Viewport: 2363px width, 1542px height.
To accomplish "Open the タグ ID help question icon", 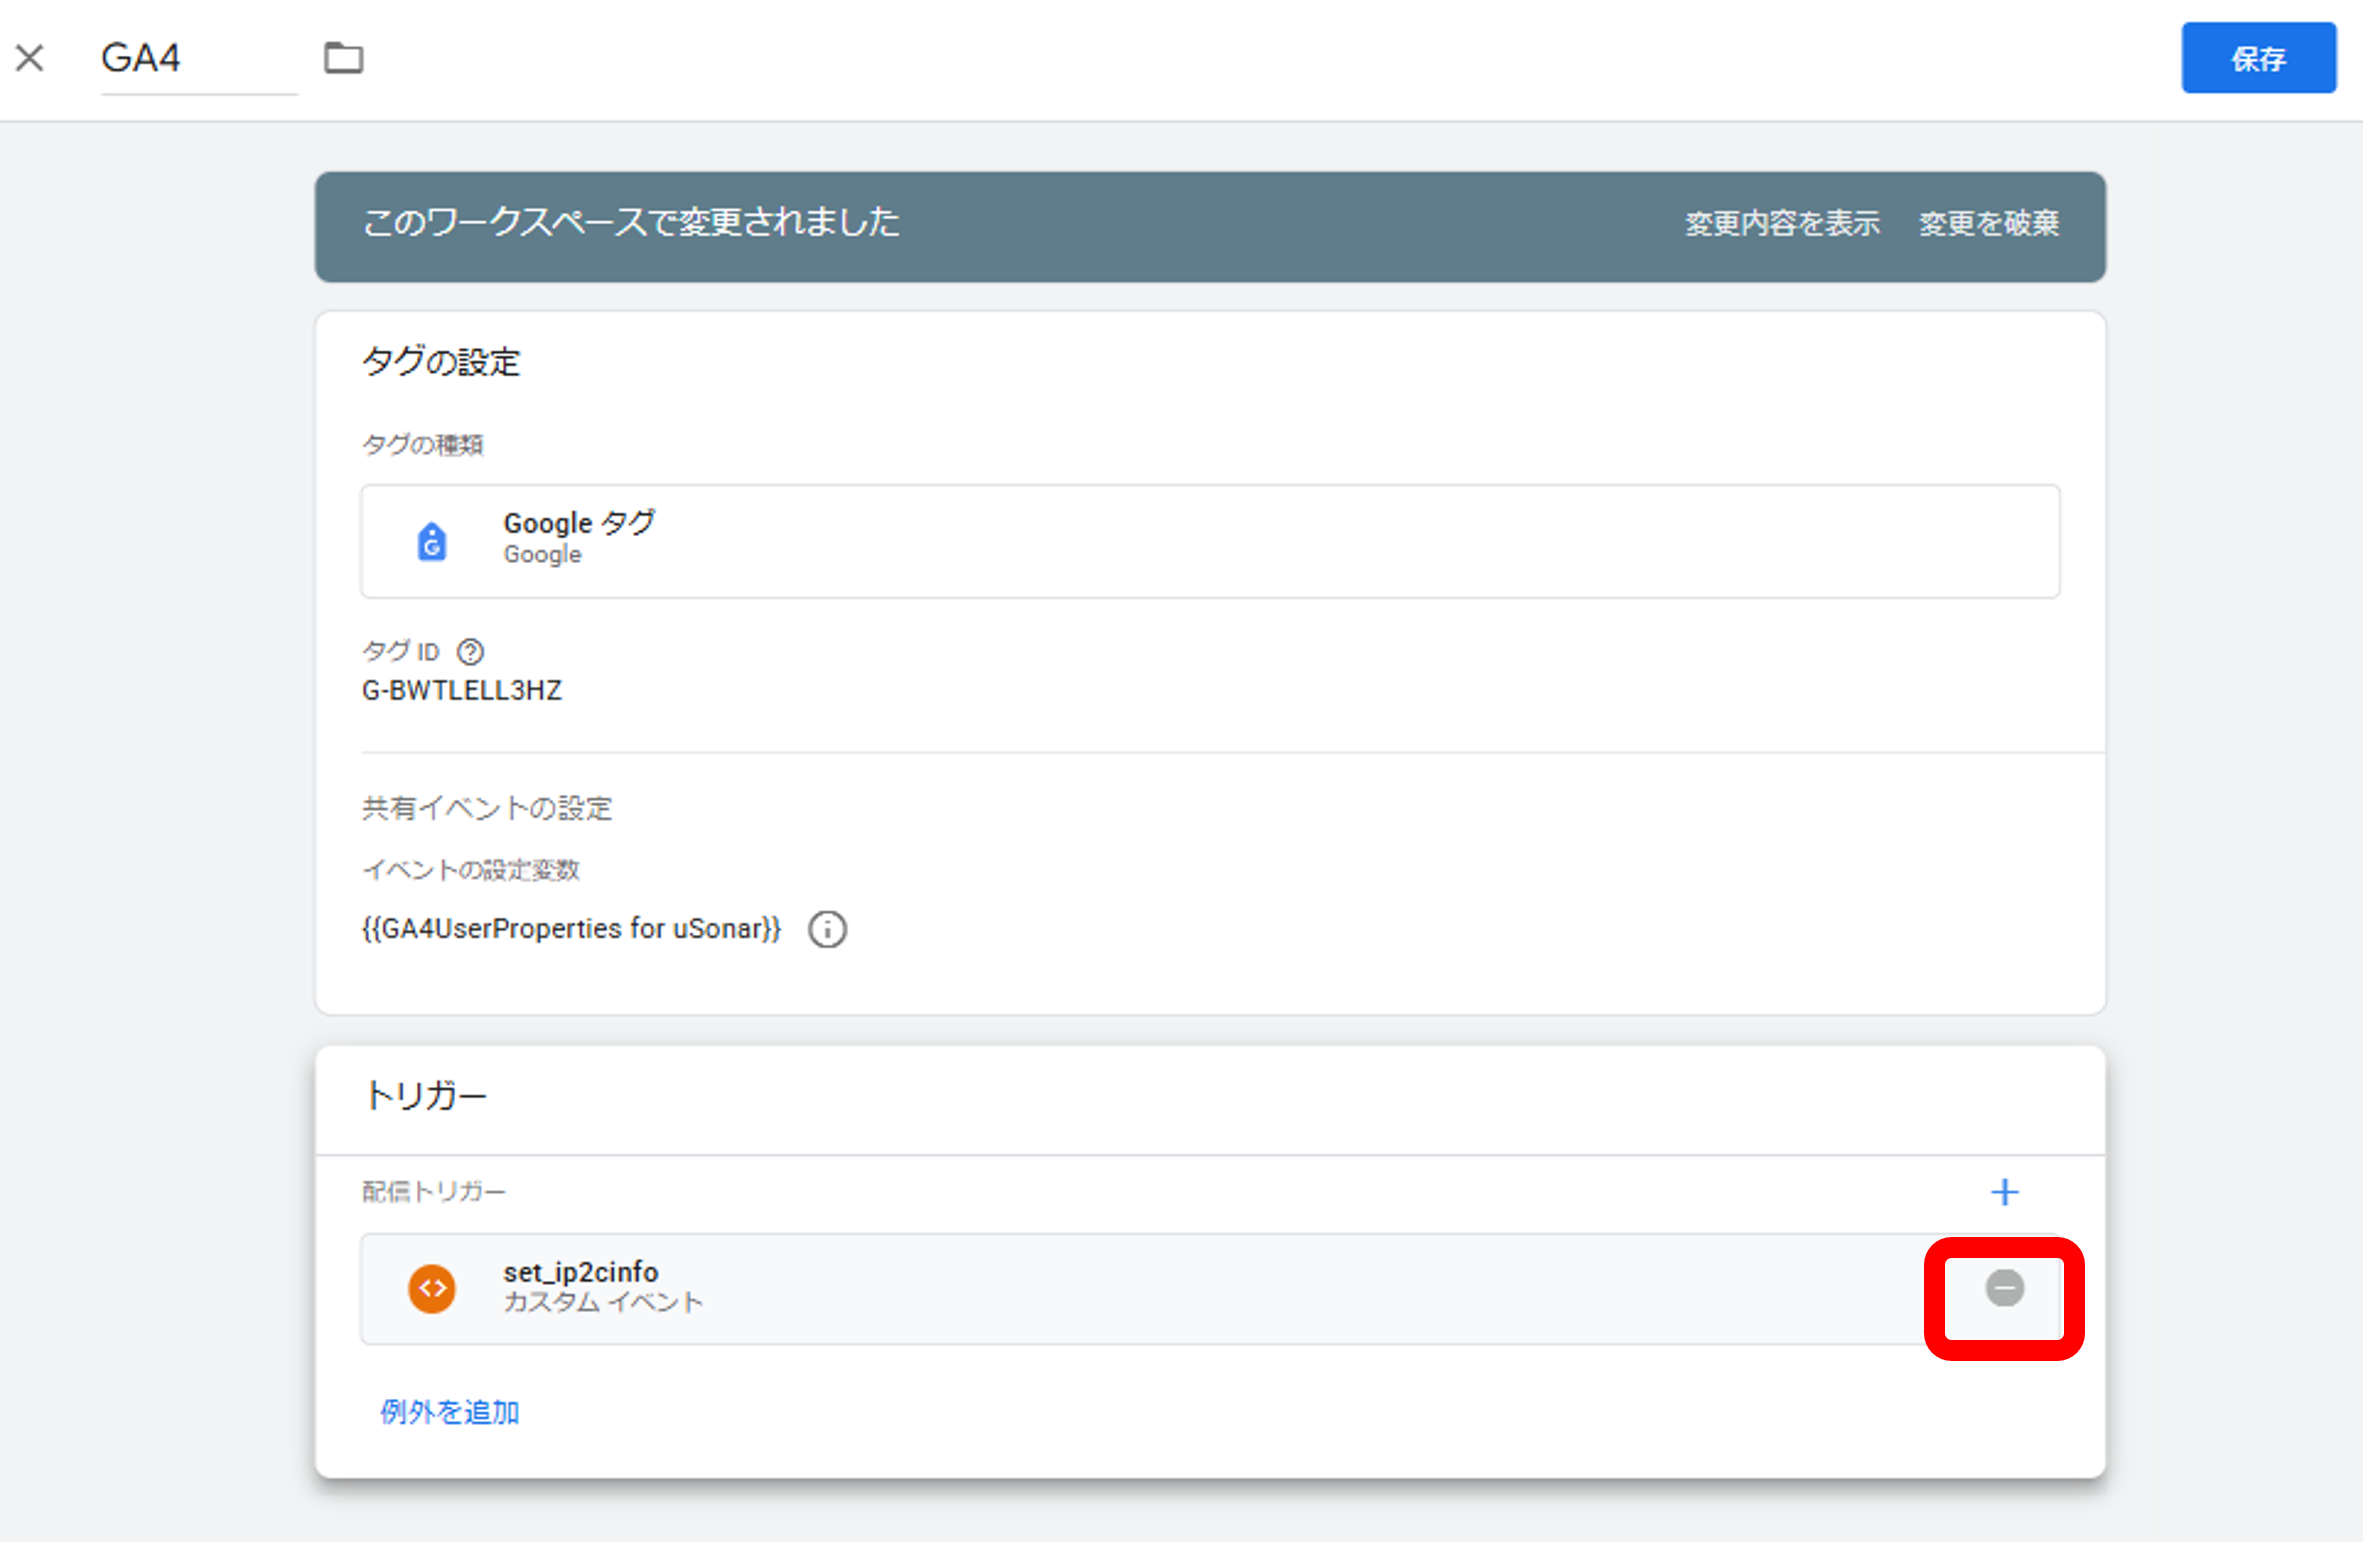I will (x=470, y=652).
